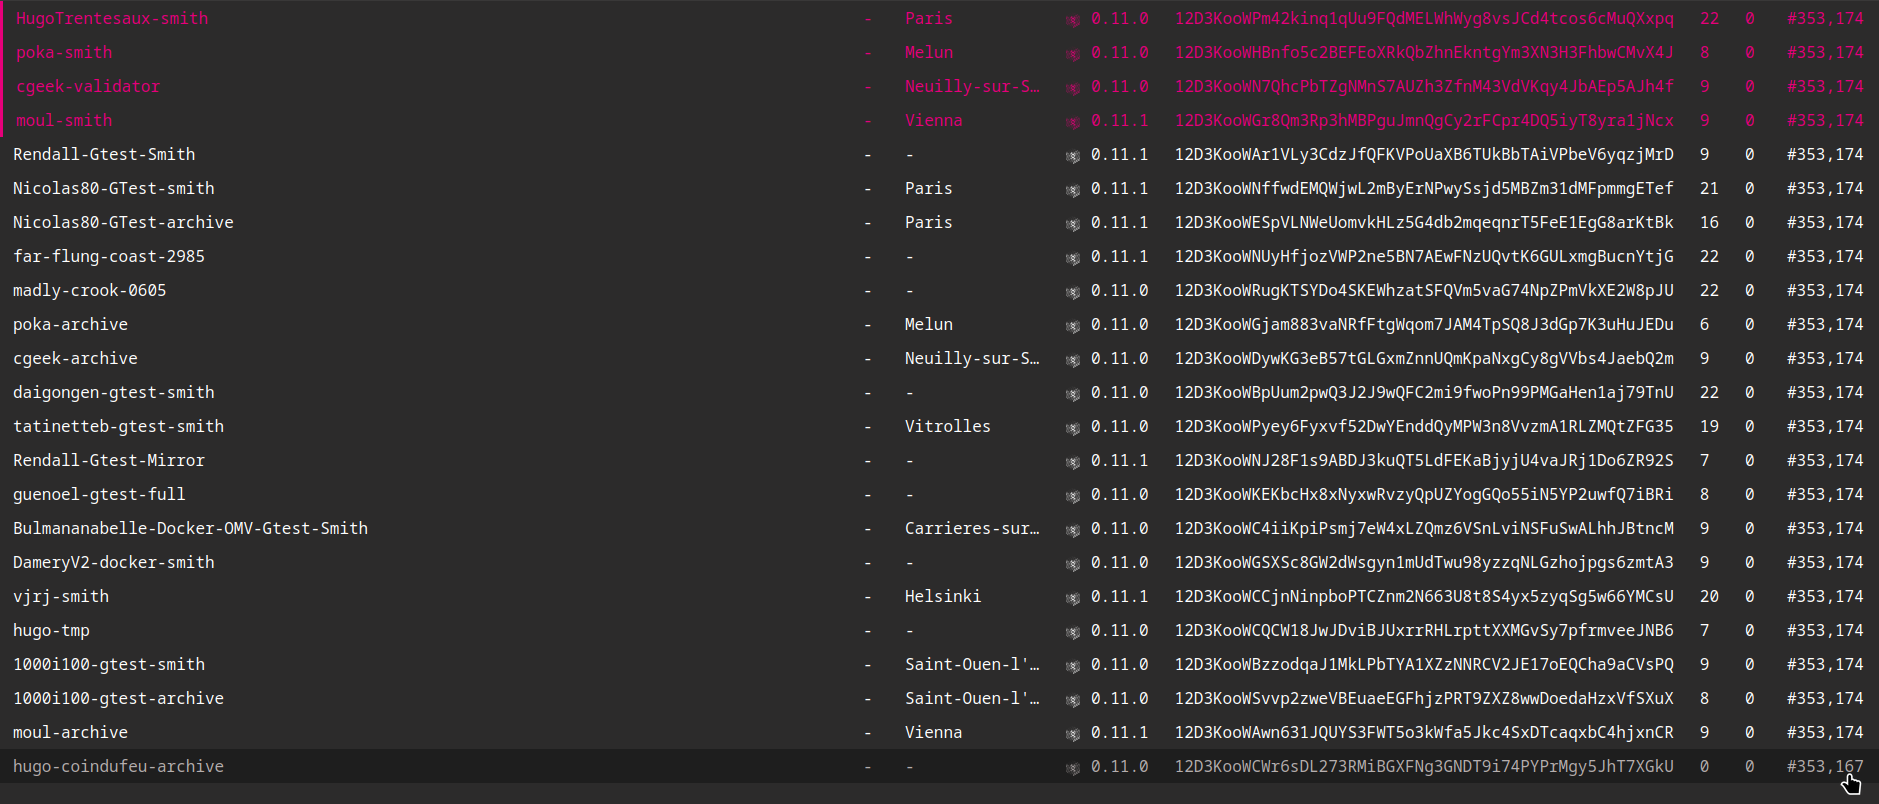Click implementation icon in tatinetteb-gtest-smith row
Viewport: 1879px width, 804px height.
point(1072,428)
